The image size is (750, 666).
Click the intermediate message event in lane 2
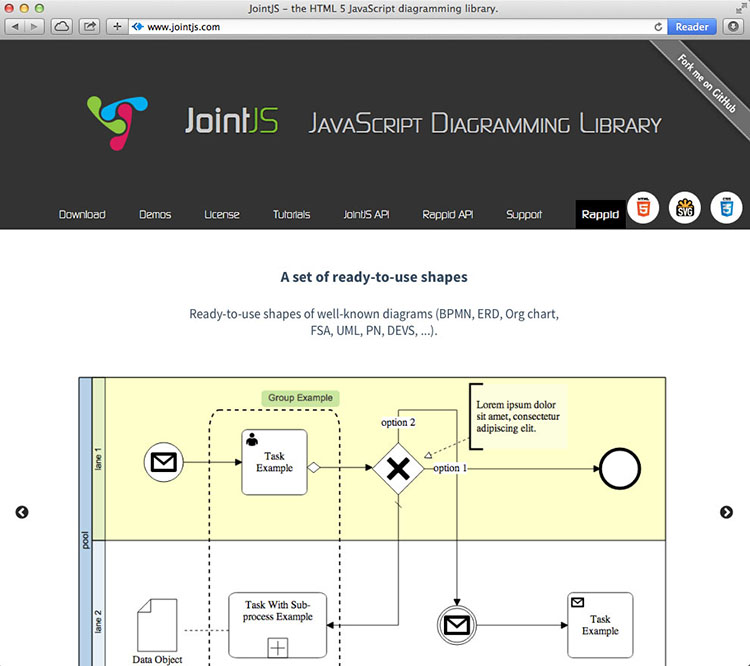point(457,625)
